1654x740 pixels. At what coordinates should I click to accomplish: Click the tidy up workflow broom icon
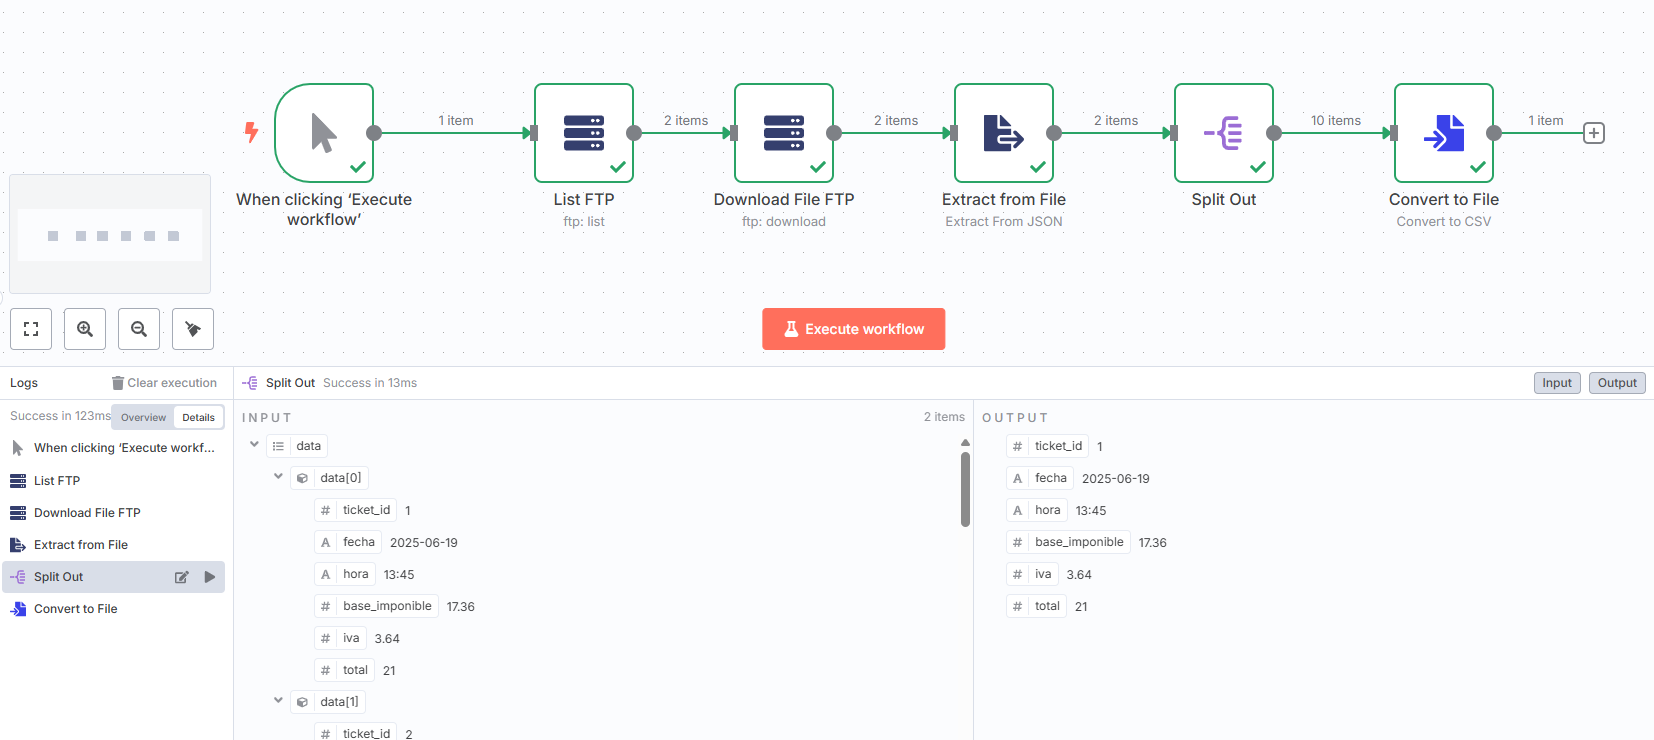193,329
